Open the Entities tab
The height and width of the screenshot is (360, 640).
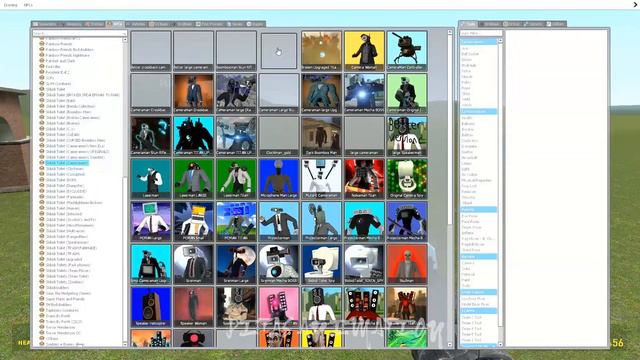[94, 24]
